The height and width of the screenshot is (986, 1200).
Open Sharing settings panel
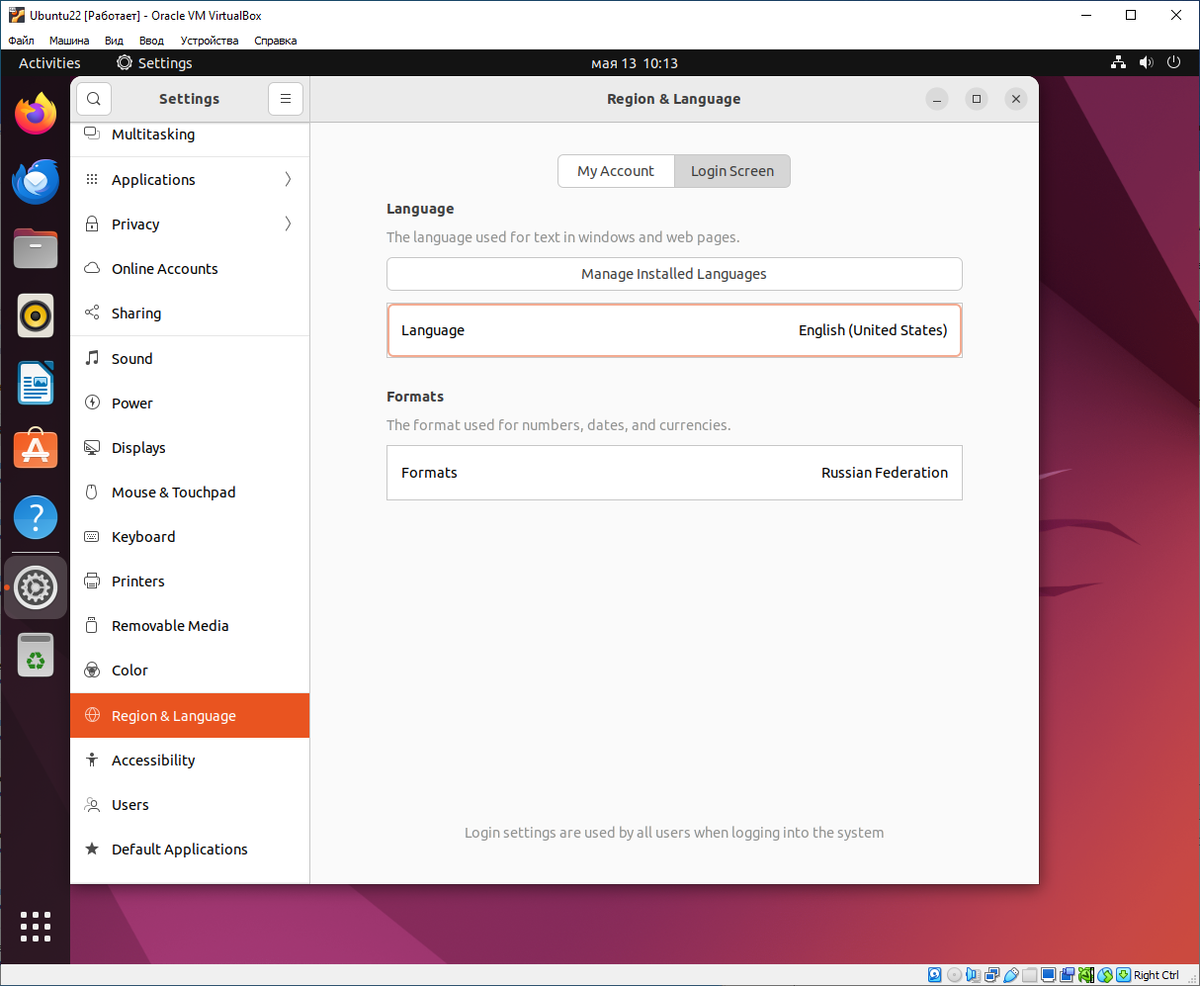pyautogui.click(x=190, y=313)
